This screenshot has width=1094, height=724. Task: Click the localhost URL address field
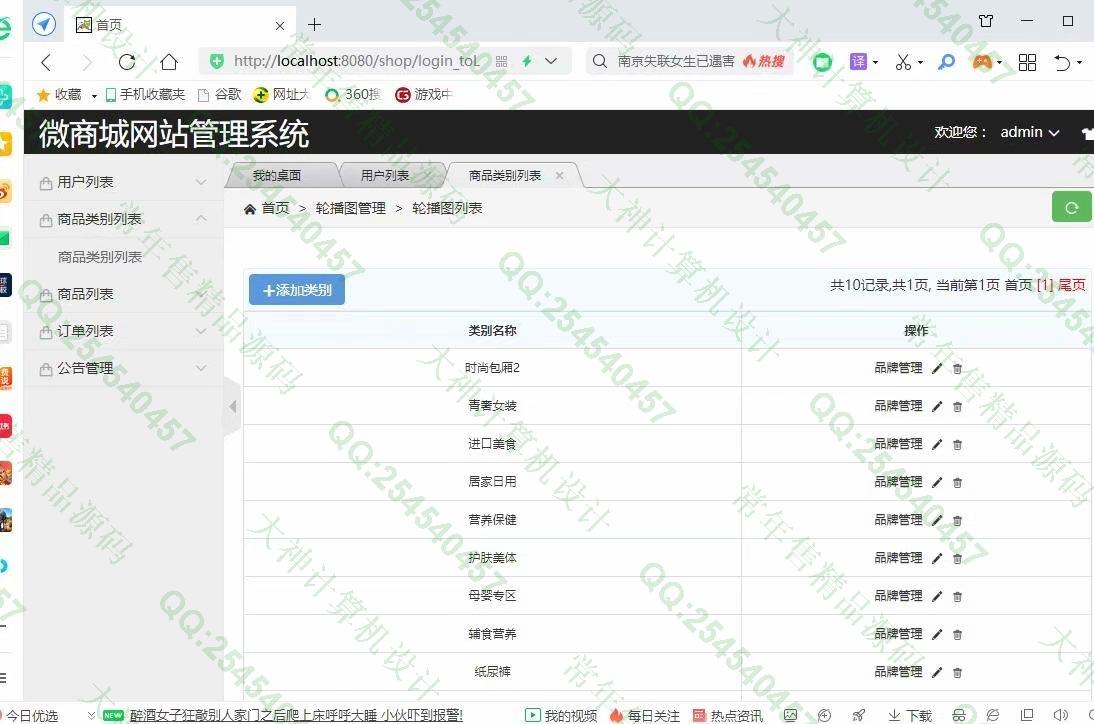357,61
